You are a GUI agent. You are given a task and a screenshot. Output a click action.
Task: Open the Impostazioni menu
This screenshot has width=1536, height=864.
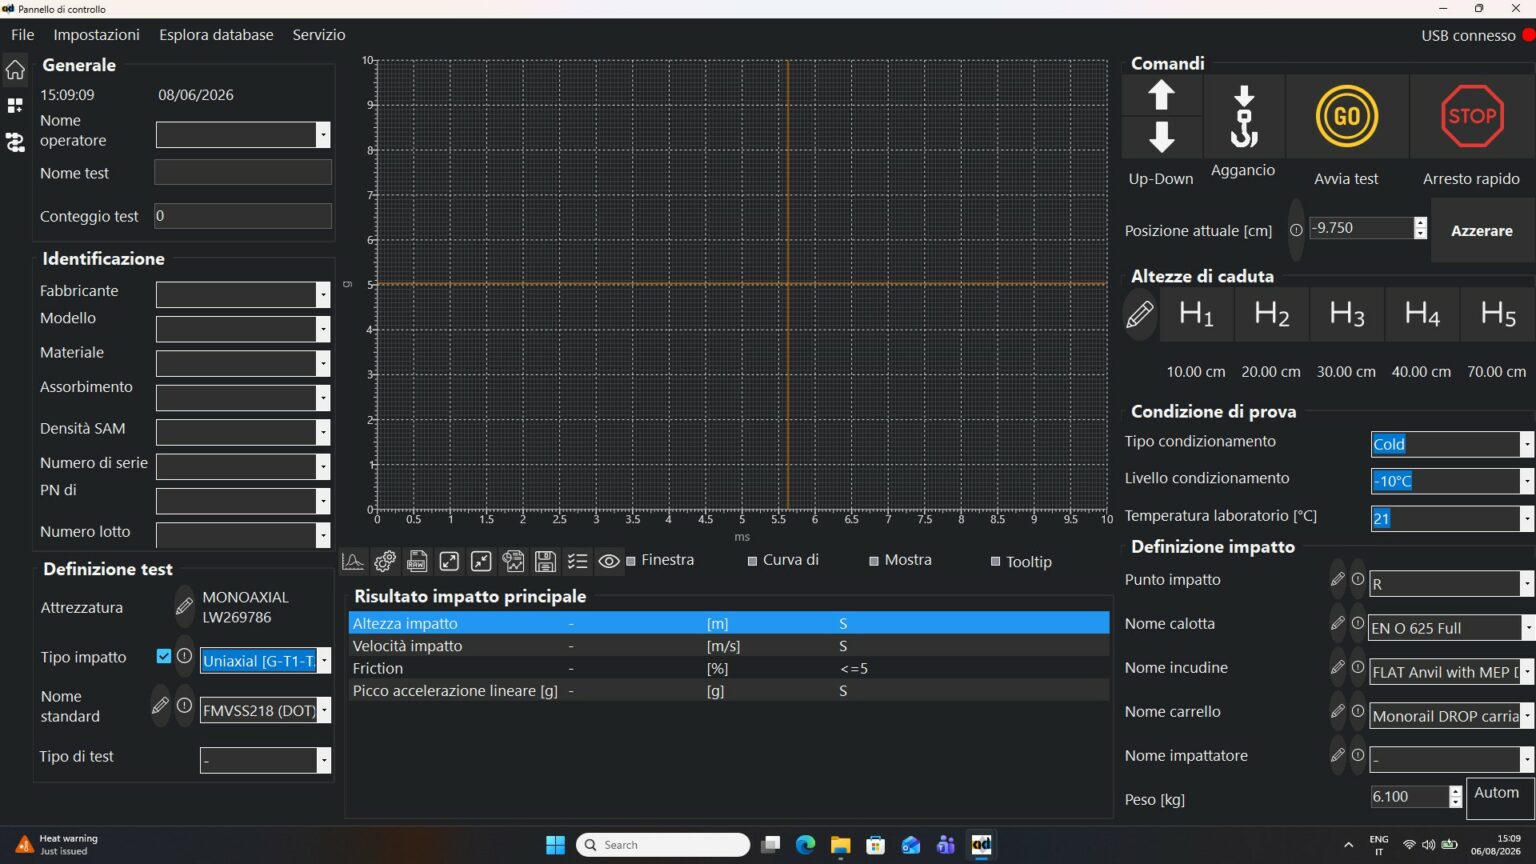tap(96, 34)
